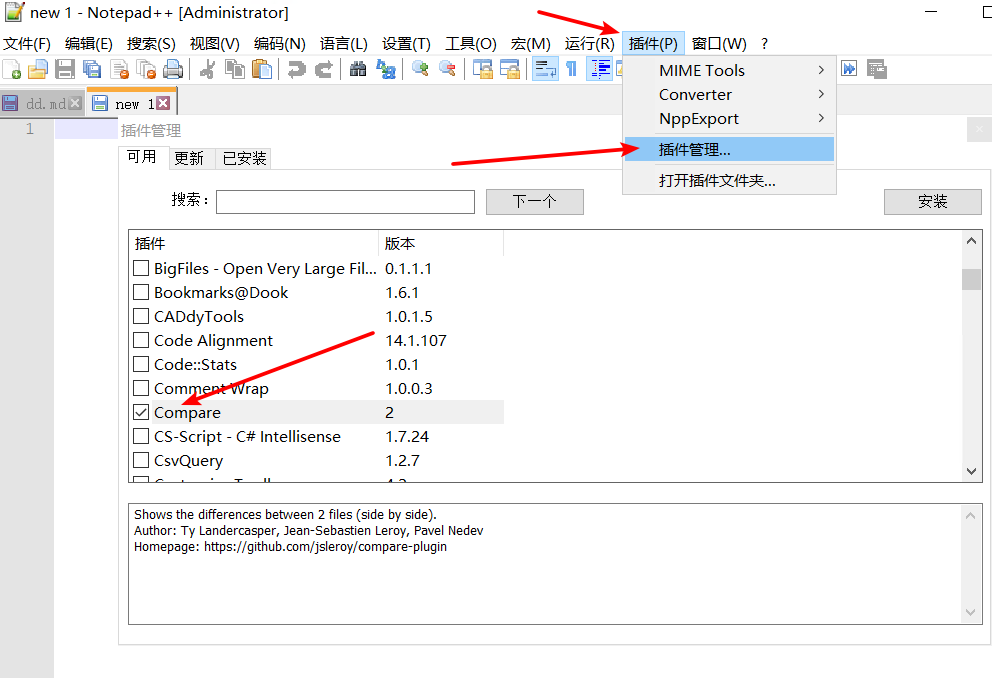Create a new file with toolbar icon
The width and height of the screenshot is (992, 678).
click(12, 69)
